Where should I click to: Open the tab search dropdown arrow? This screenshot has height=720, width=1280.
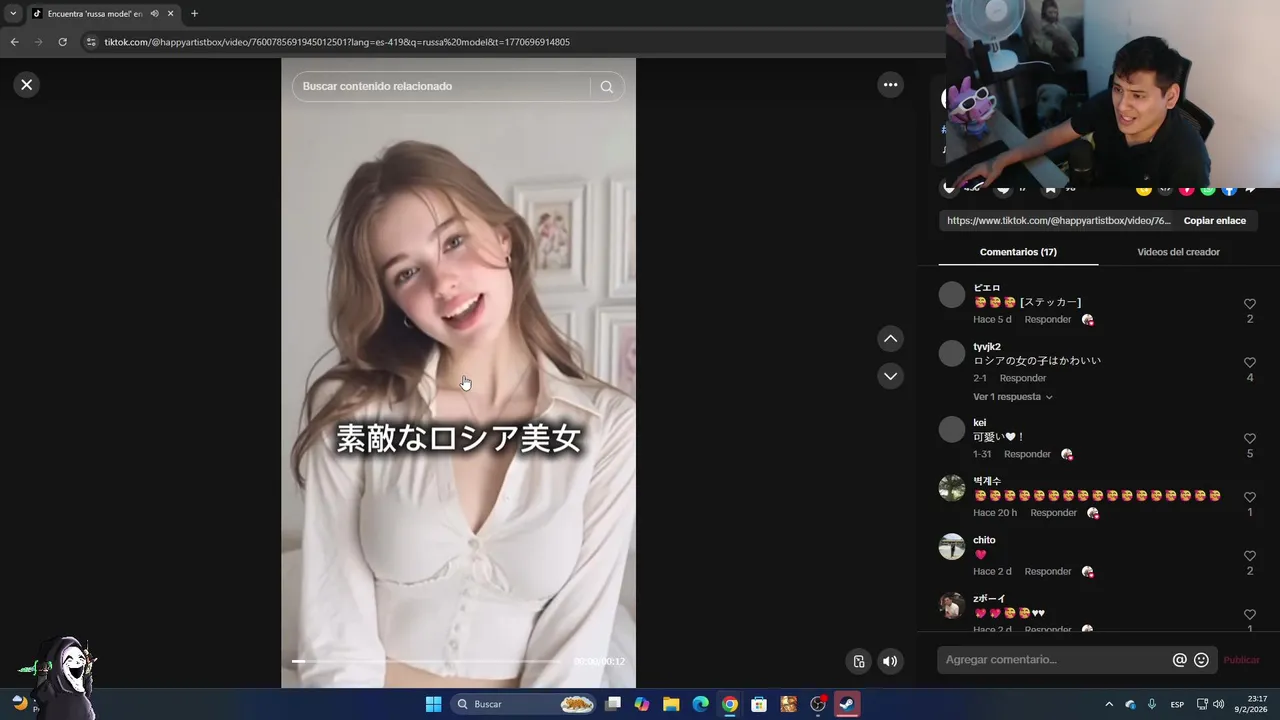point(13,14)
